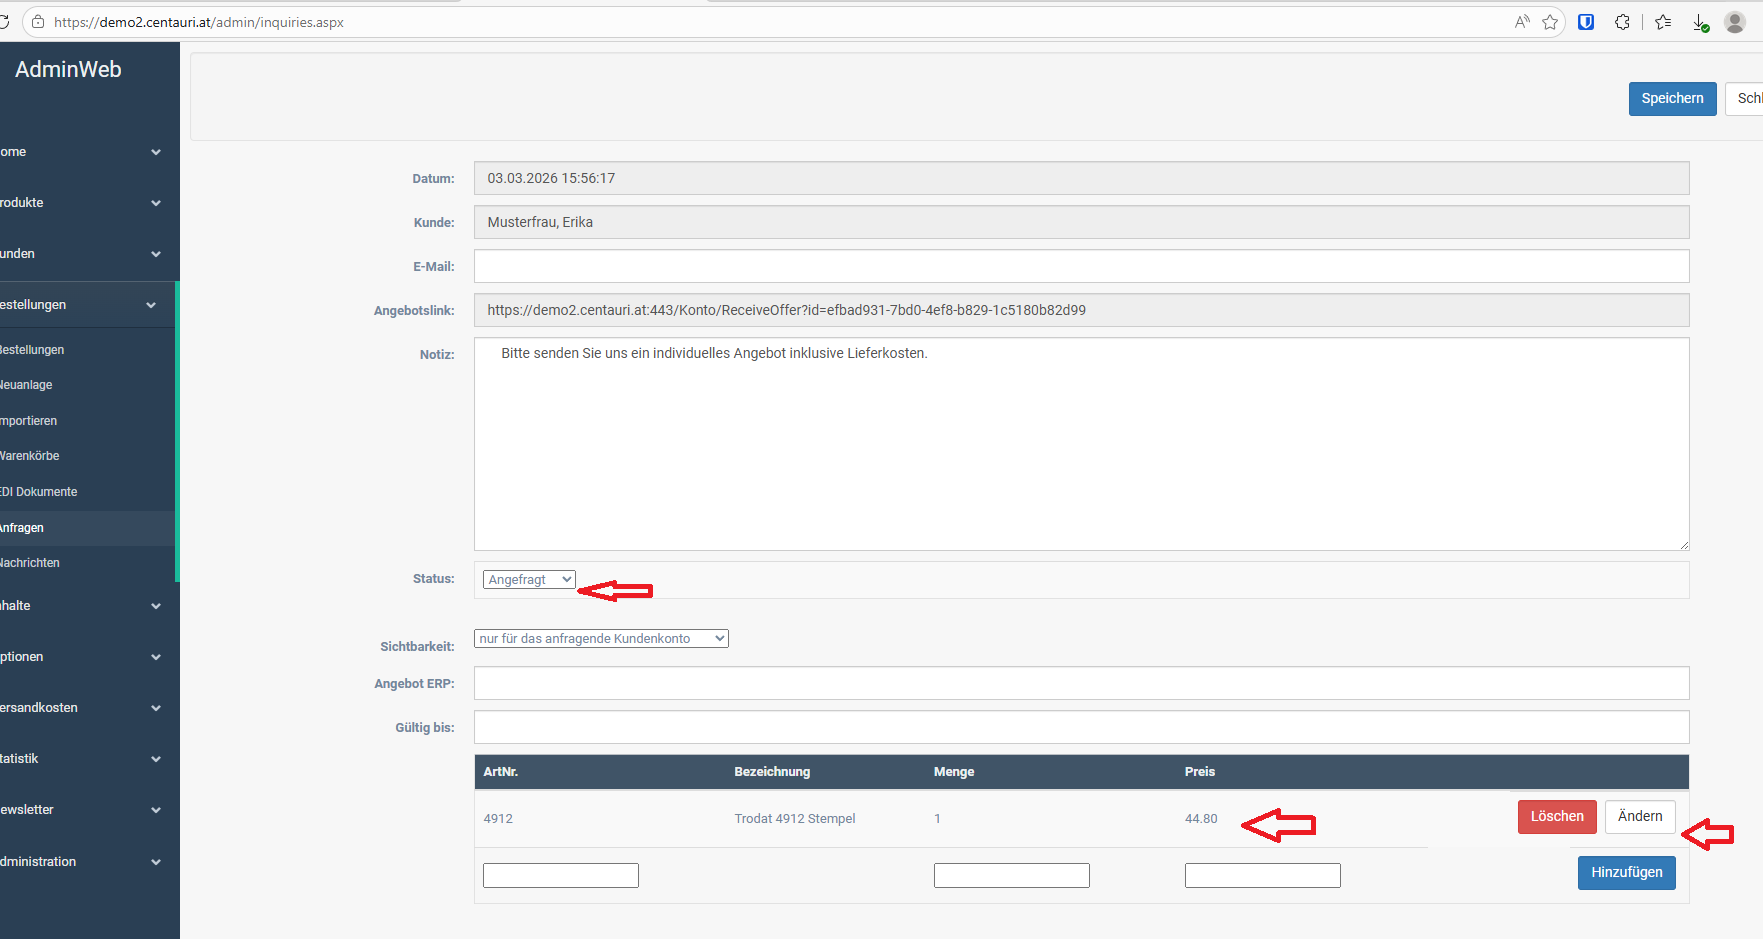Click the Speichern button
Screen dimensions: 1763x939
[x=1672, y=99]
